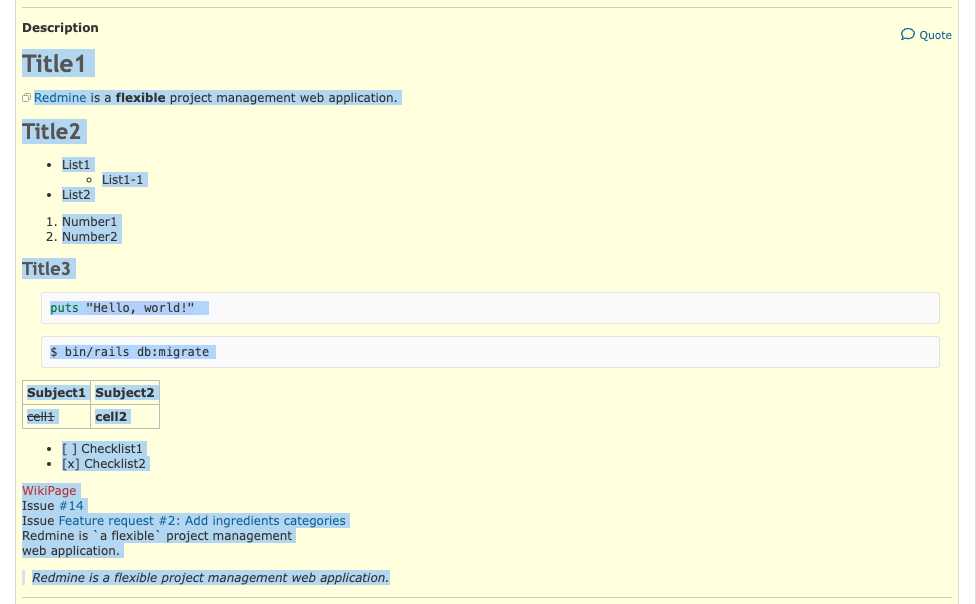Open issue link #14

tap(71, 506)
